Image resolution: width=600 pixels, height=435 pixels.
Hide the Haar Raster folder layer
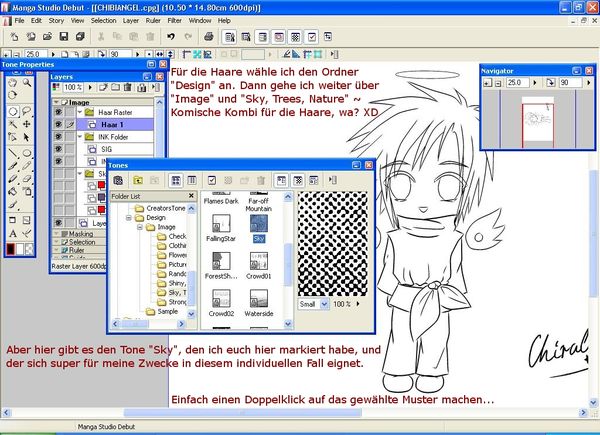[58, 112]
